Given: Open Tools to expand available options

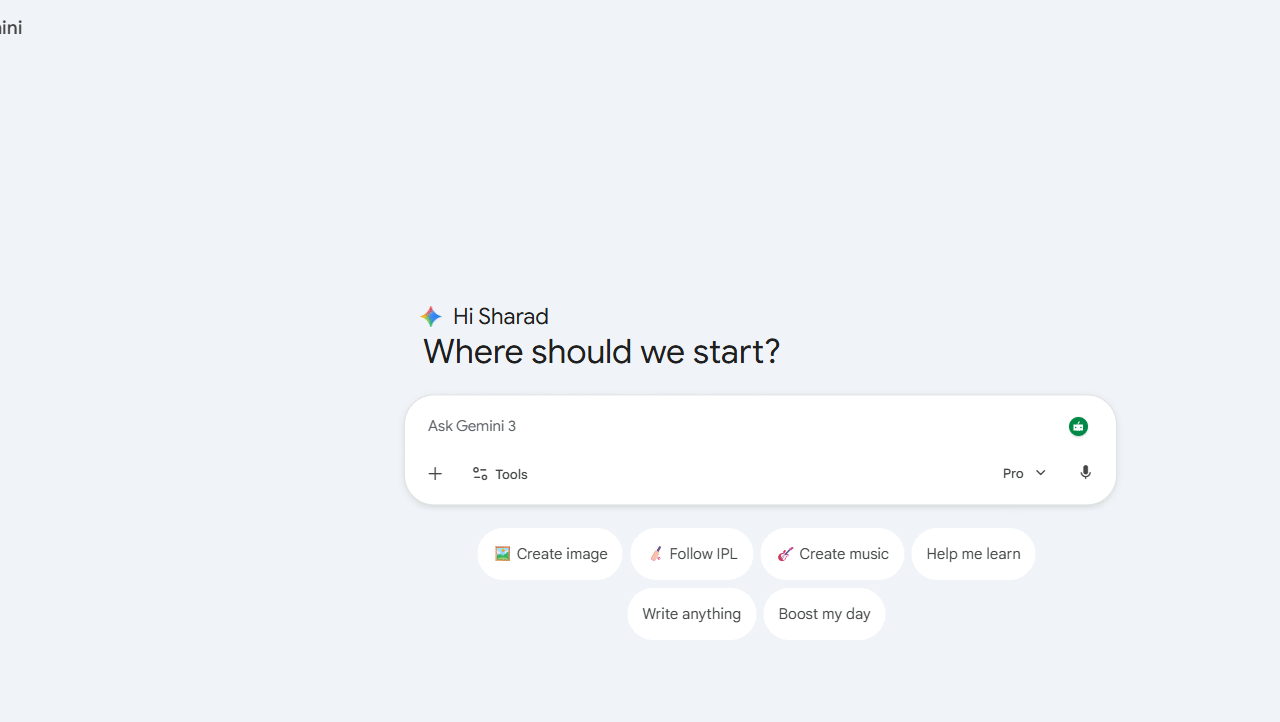Looking at the screenshot, I should click(500, 473).
